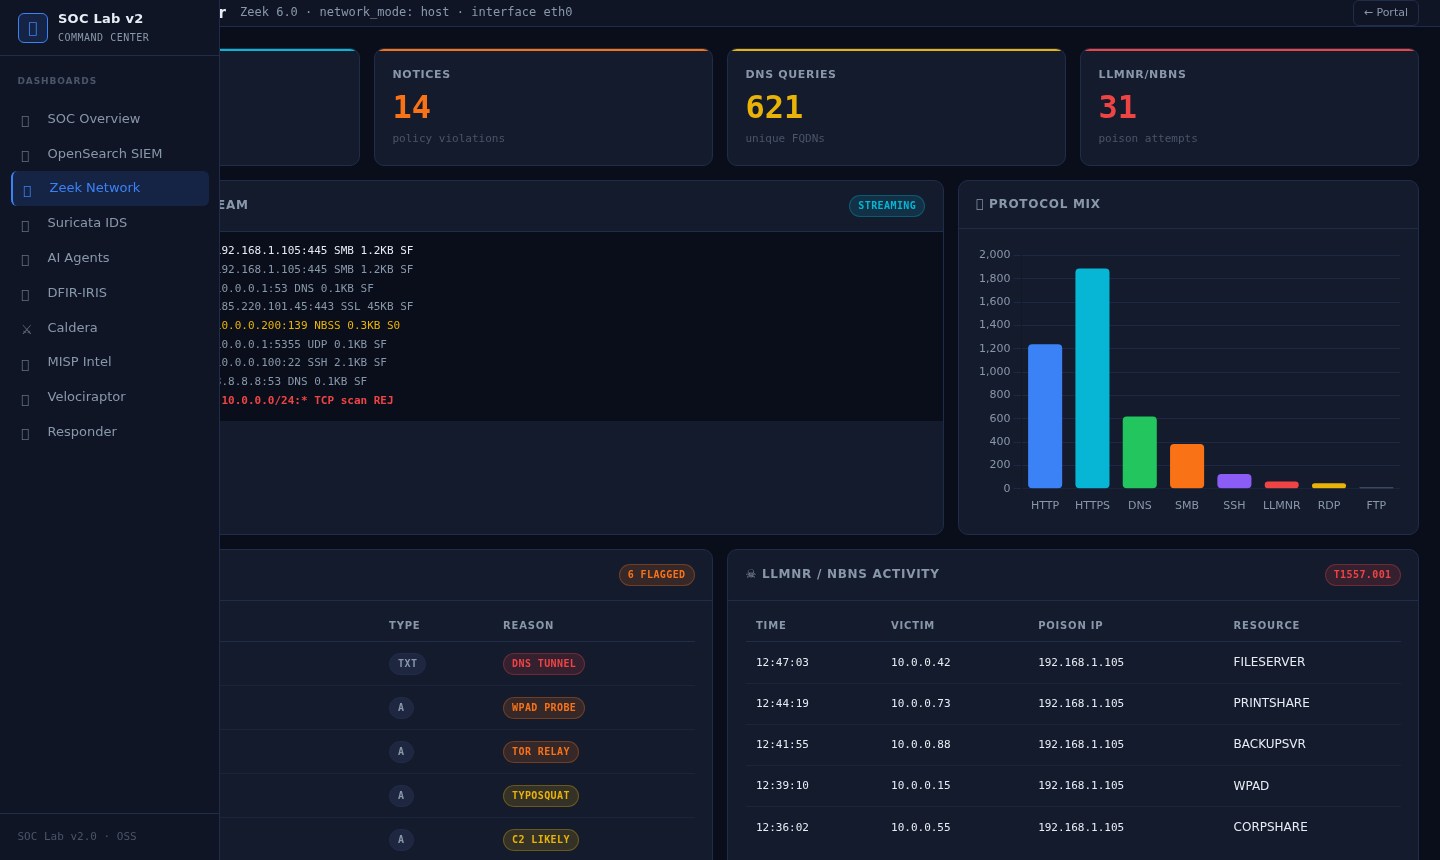
Task: Click the Caldera X icon in sidebar
Action: 26,327
